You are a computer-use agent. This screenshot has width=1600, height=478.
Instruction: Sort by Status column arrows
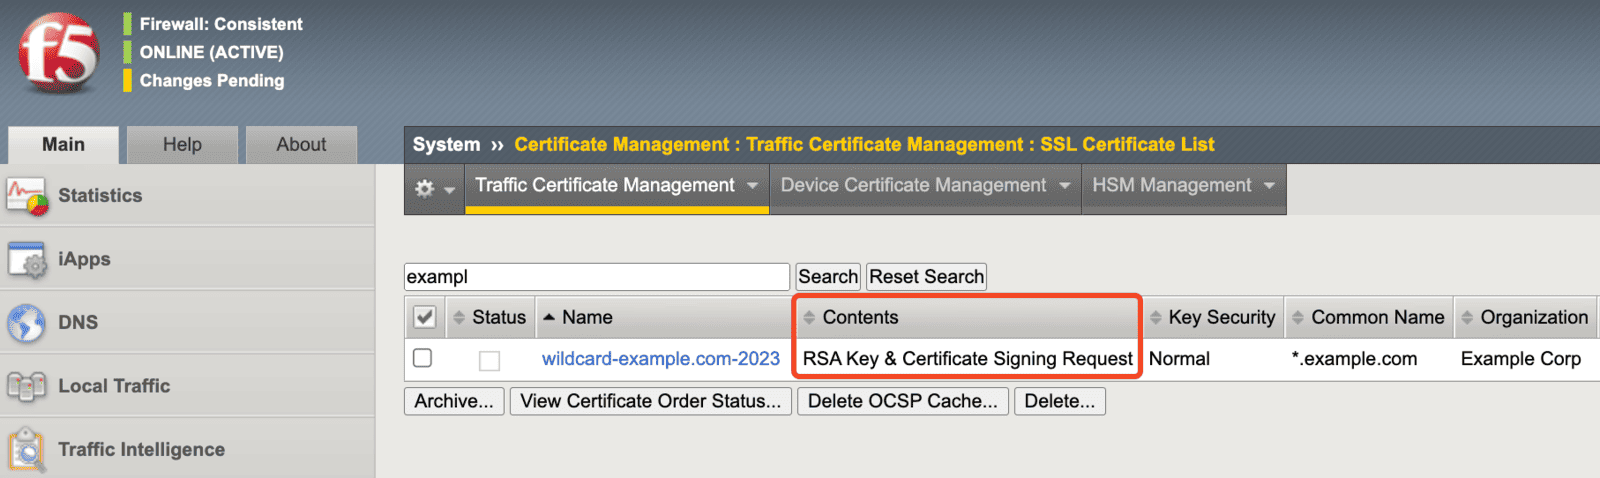(459, 318)
